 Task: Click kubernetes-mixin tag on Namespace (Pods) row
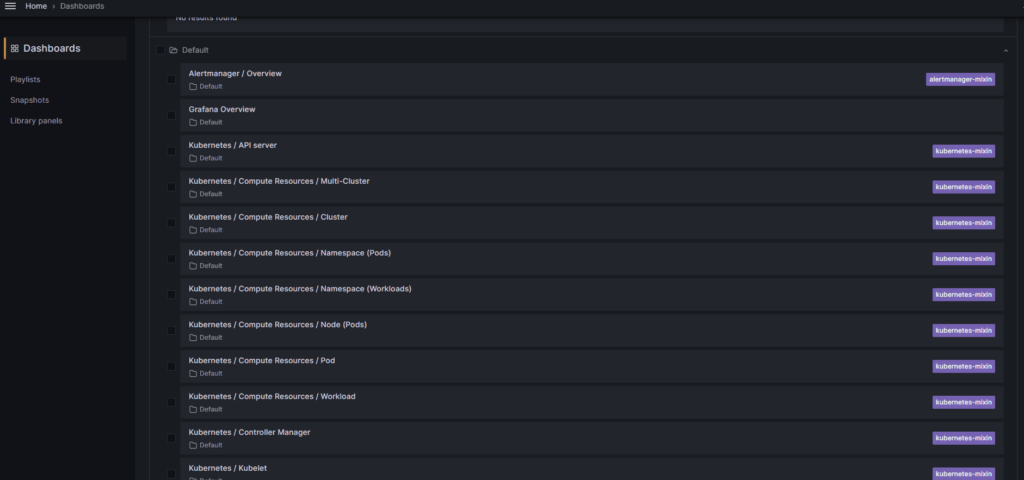tap(963, 259)
